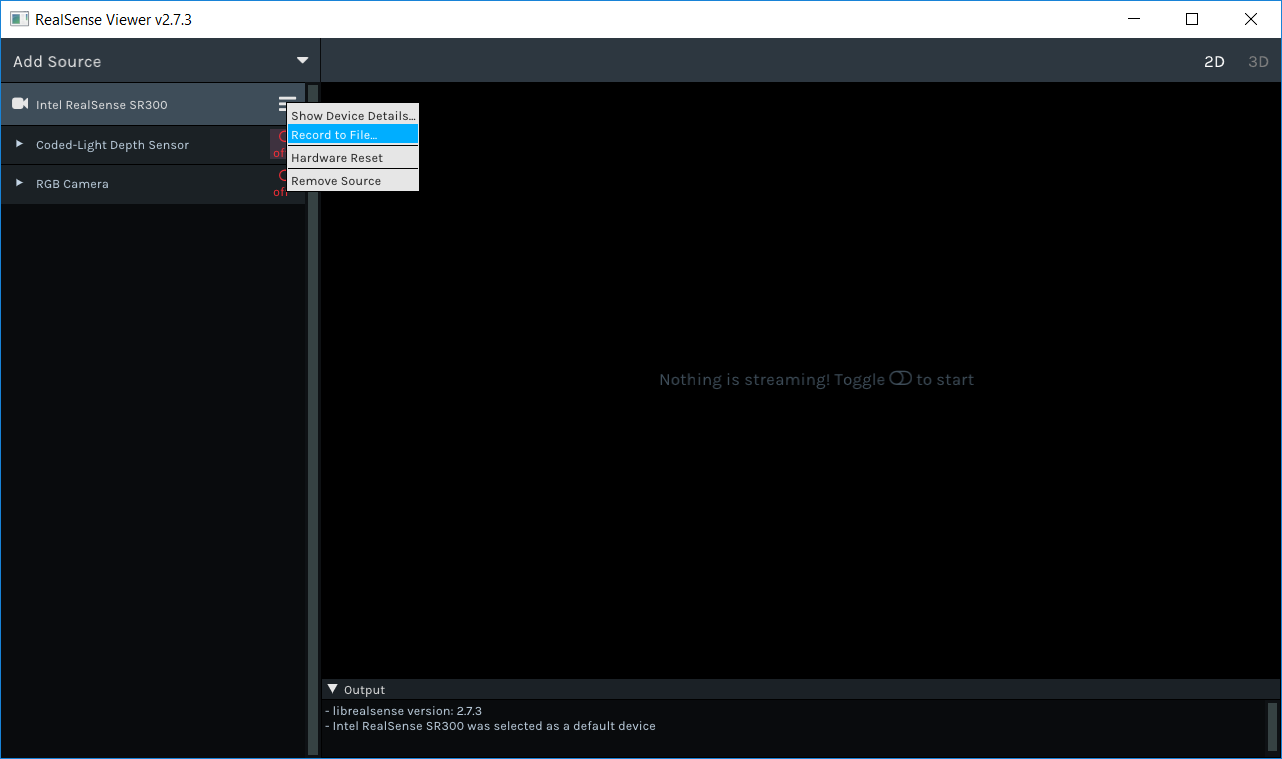This screenshot has width=1282, height=759.
Task: Click the RealSense Viewer app icon in title bar
Action: (x=19, y=19)
